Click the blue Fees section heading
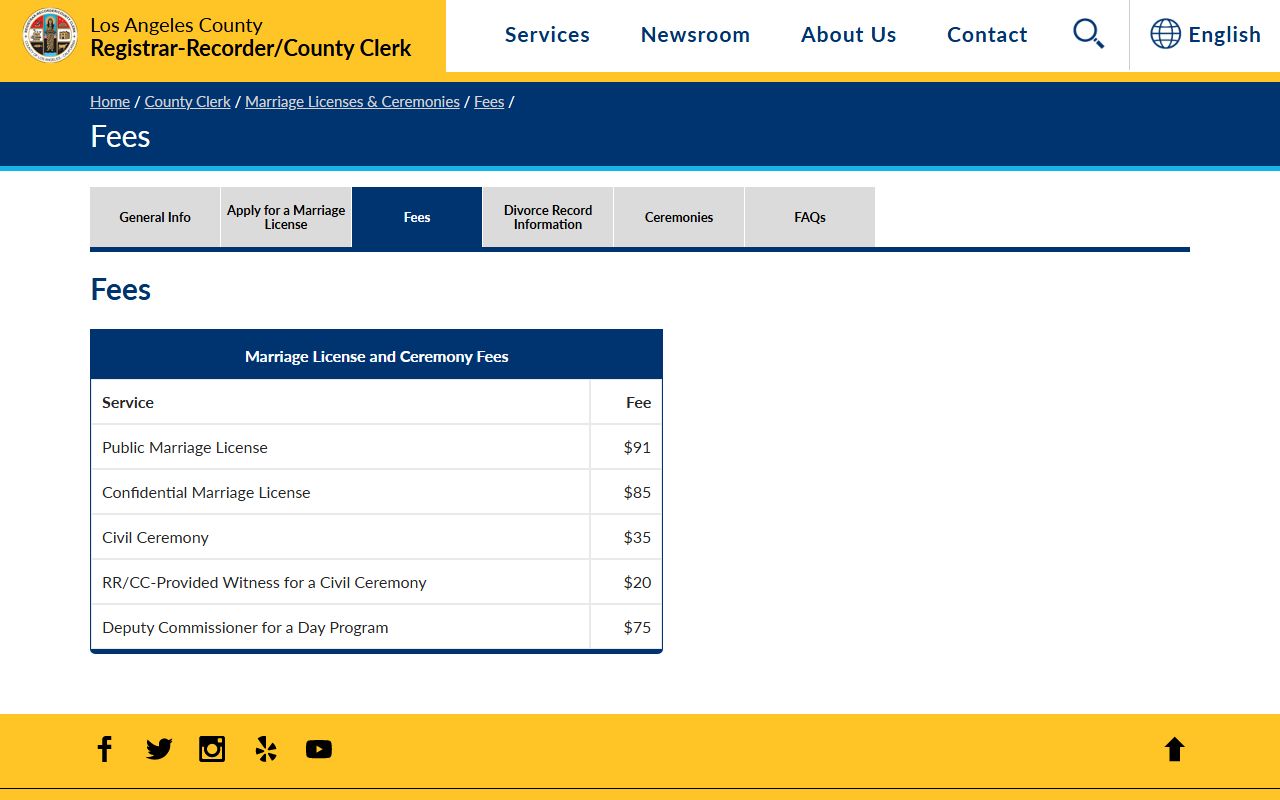This screenshot has width=1280, height=800. [121, 289]
